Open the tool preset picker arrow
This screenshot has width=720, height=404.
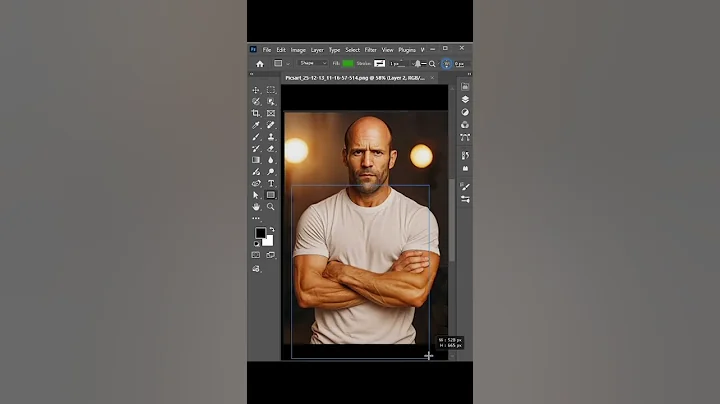click(x=288, y=64)
